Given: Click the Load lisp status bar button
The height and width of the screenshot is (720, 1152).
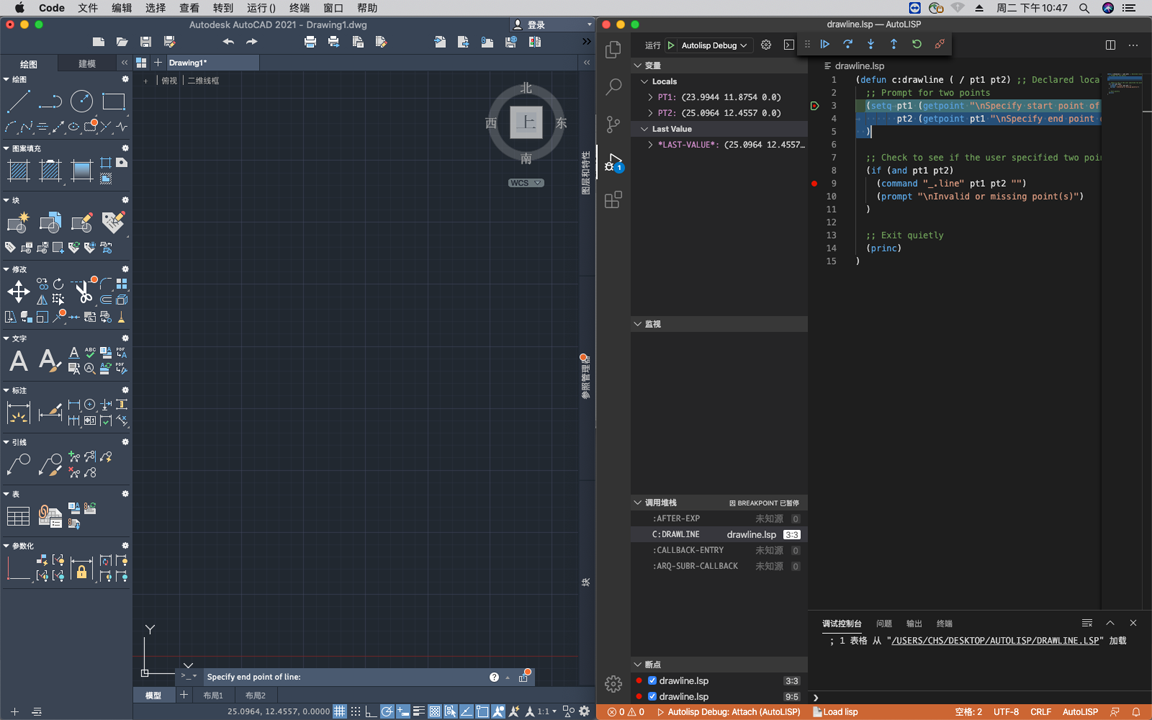Looking at the screenshot, I should point(835,712).
